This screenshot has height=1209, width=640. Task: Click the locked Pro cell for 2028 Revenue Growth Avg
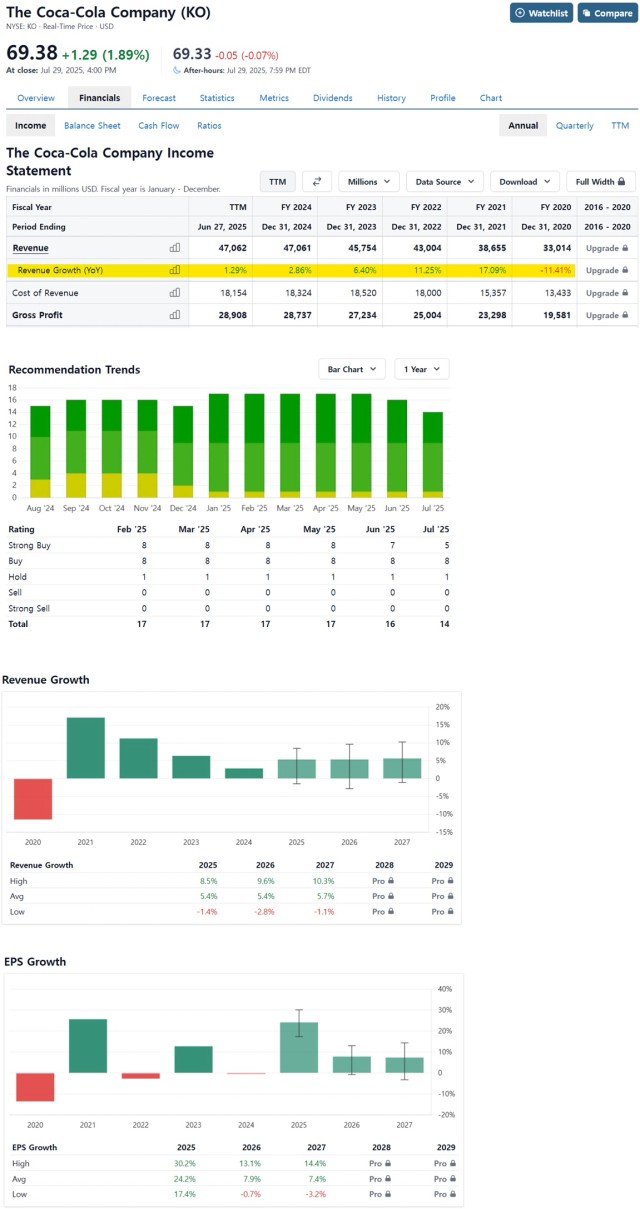coord(383,897)
